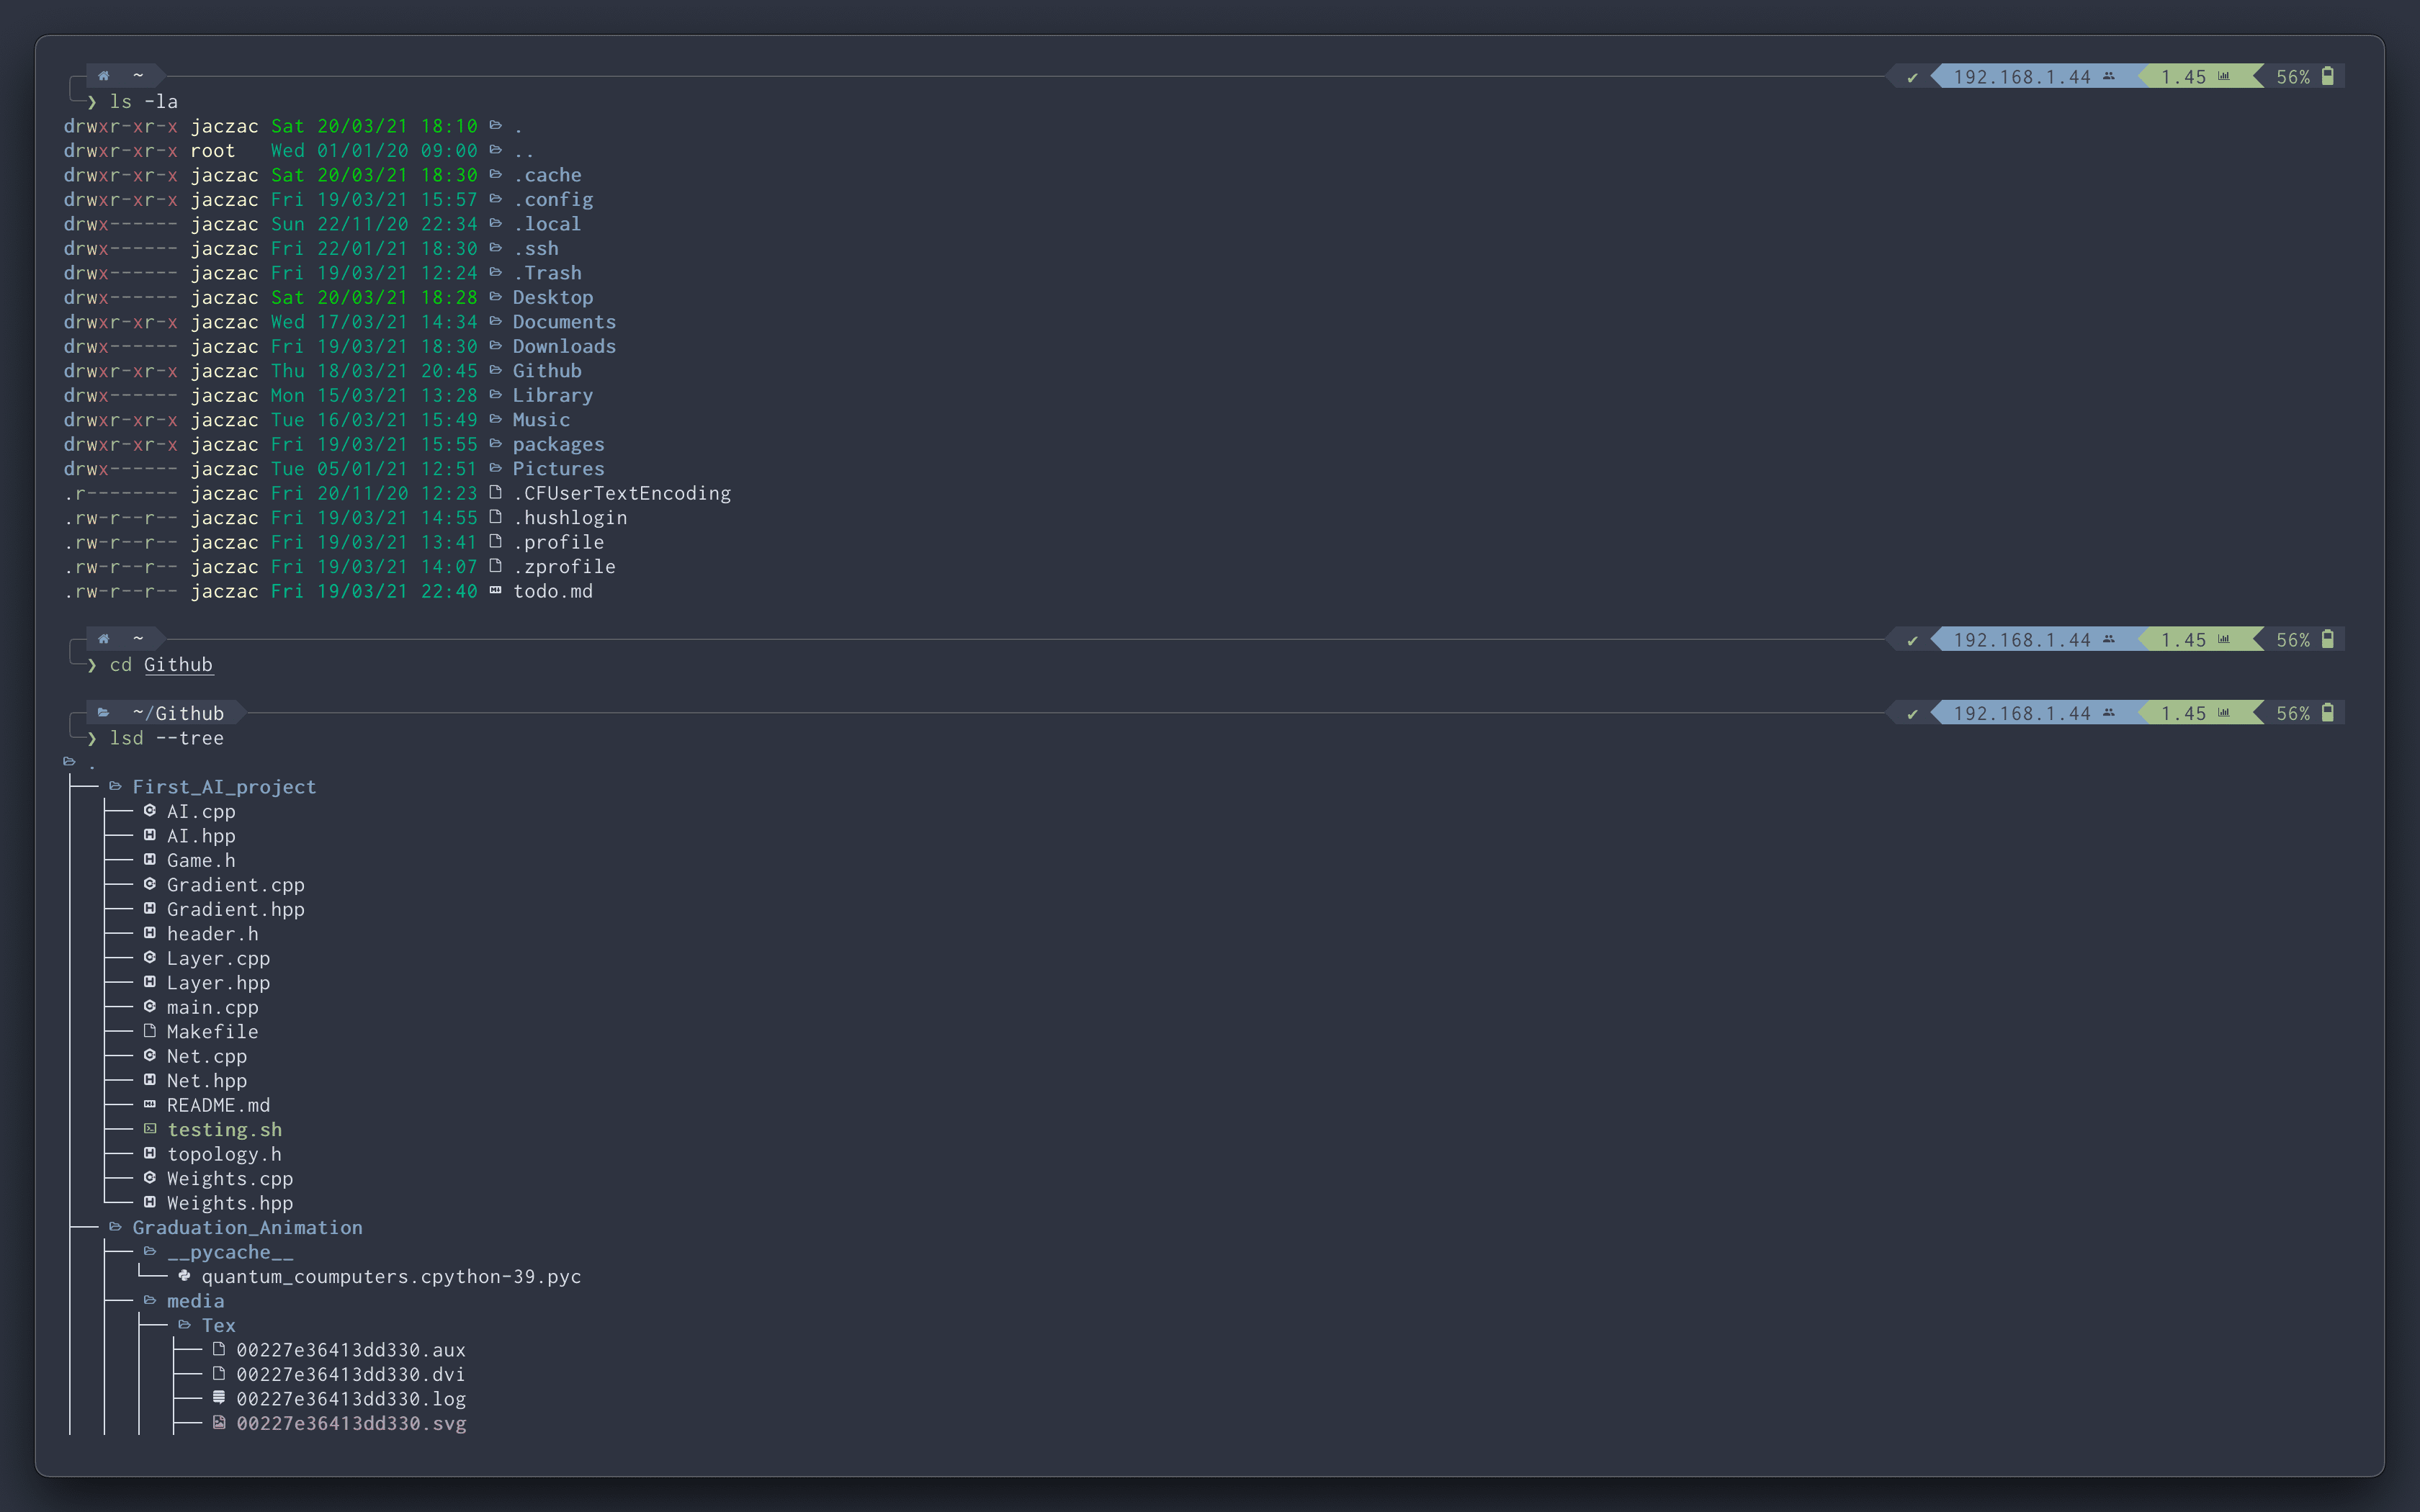This screenshot has width=2420, height=1512.
Task: Click the Documents directory name
Action: pos(564,321)
